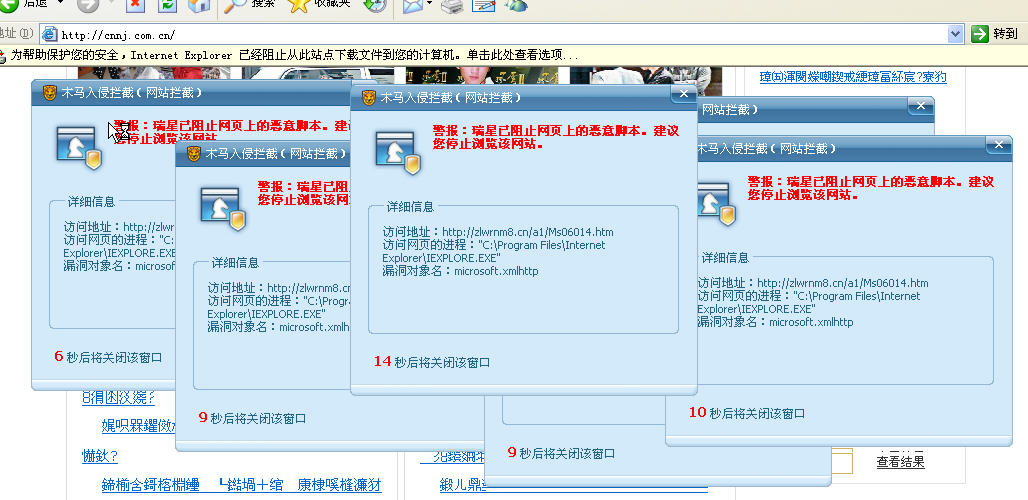Click red 警报 warning text in 10-second popup

(x=871, y=188)
